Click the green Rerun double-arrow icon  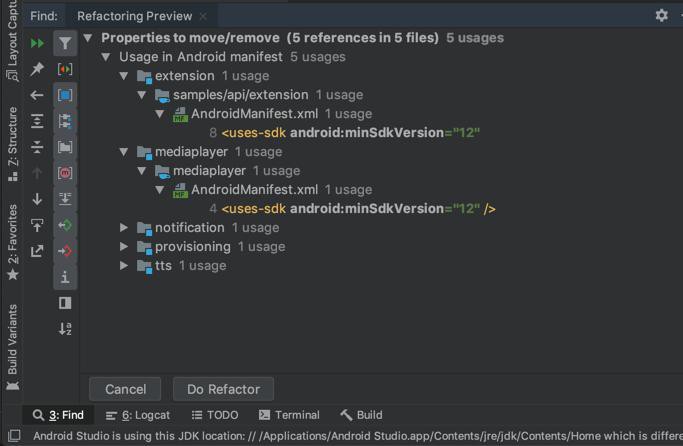pos(37,43)
